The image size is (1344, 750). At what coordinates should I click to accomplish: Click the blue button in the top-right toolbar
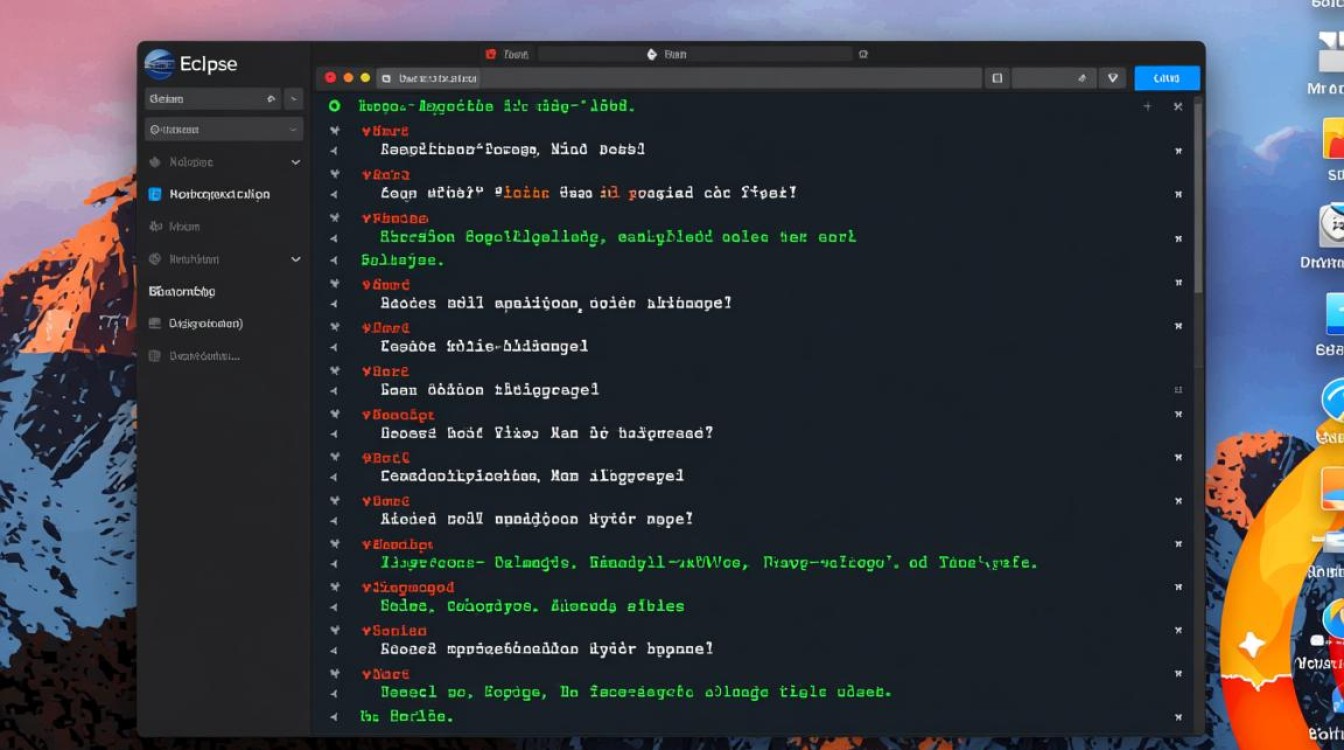1166,78
